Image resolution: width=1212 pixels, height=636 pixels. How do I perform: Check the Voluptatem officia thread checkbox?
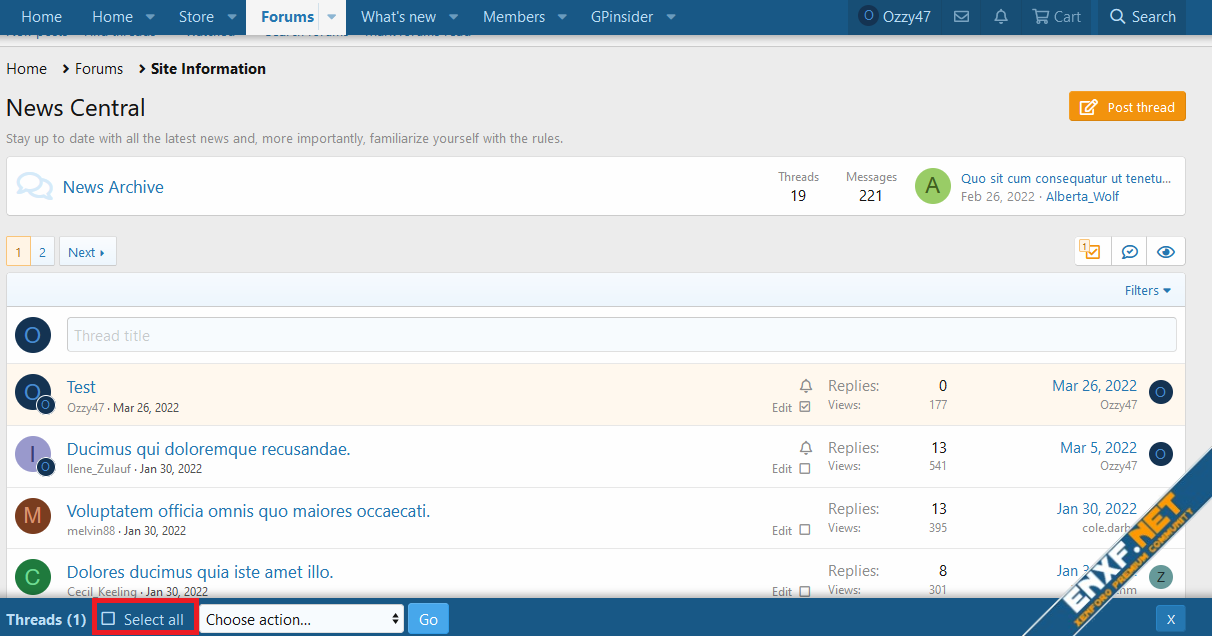(805, 530)
